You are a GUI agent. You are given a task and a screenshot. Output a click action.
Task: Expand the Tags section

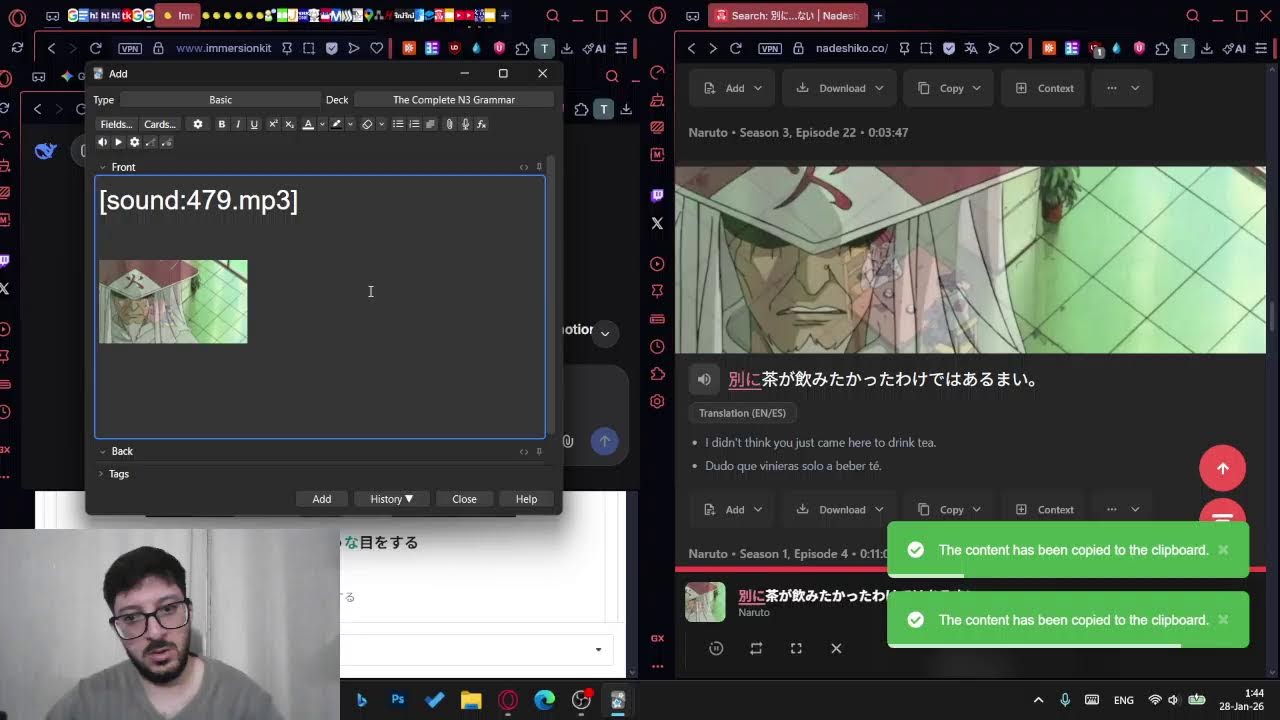pyautogui.click(x=101, y=474)
